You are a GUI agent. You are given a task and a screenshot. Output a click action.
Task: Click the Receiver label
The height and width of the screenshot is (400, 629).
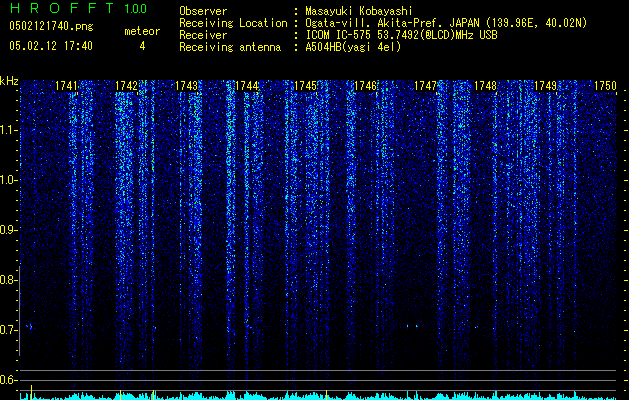(x=203, y=35)
